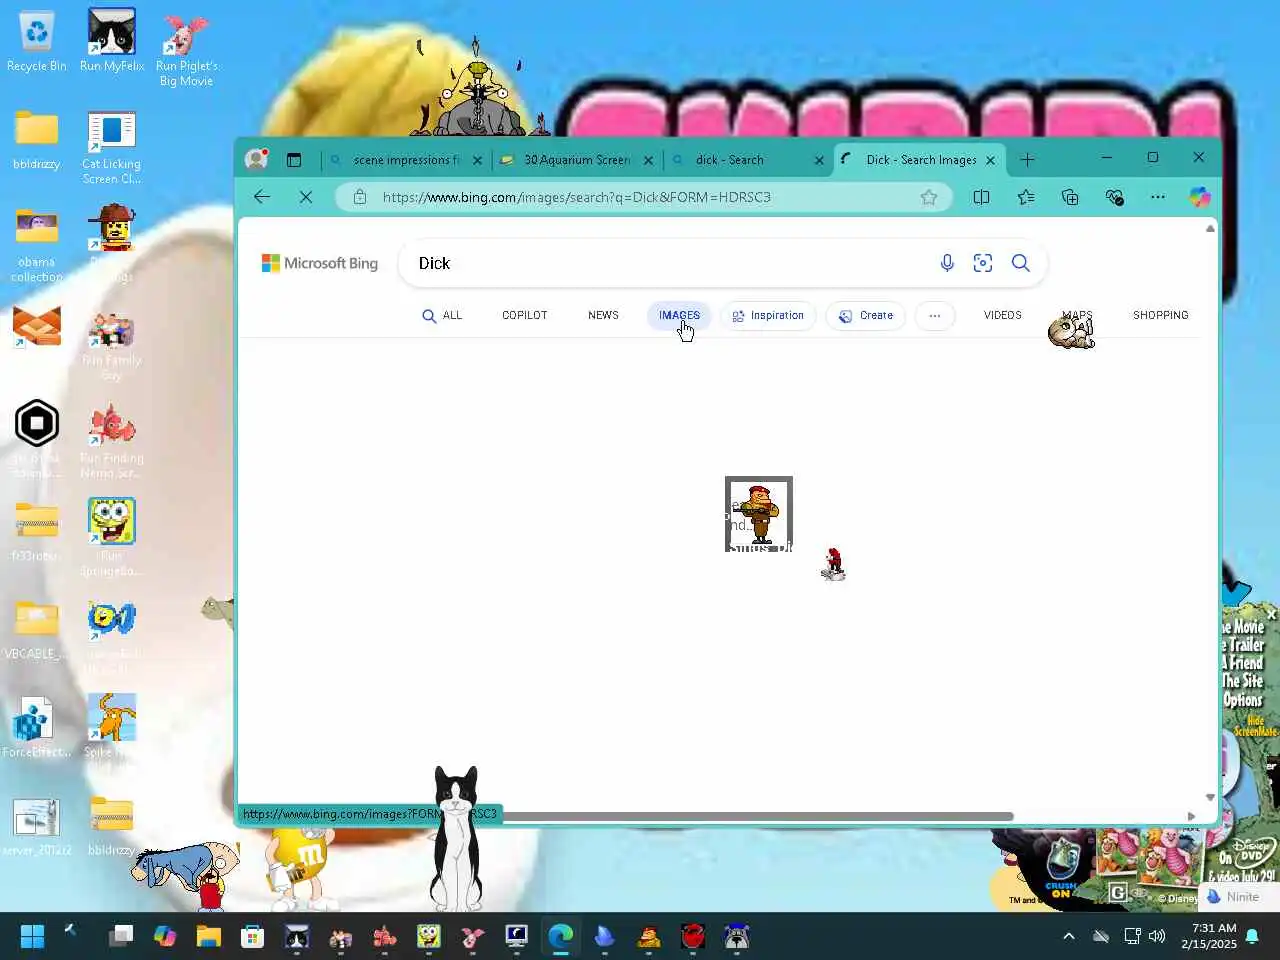Close the 'scene impressions' tab
This screenshot has height=960, width=1280.
coord(477,160)
